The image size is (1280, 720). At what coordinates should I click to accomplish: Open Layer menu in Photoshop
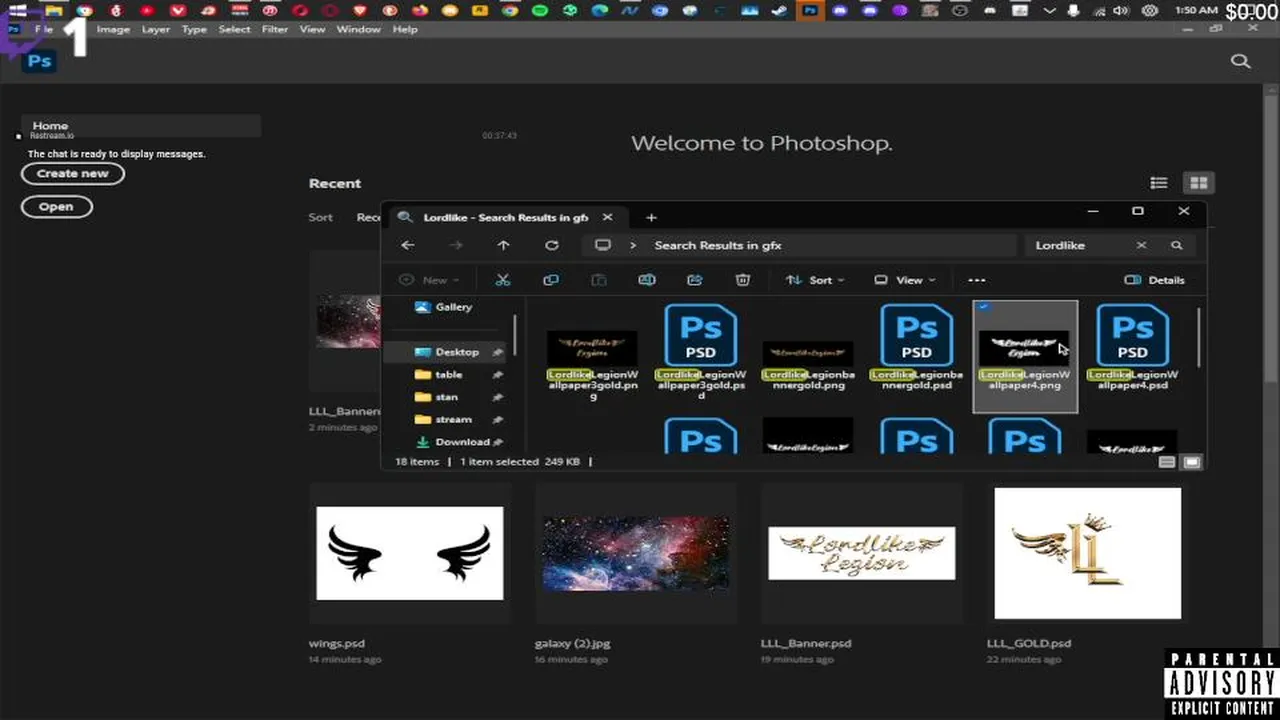tap(155, 29)
